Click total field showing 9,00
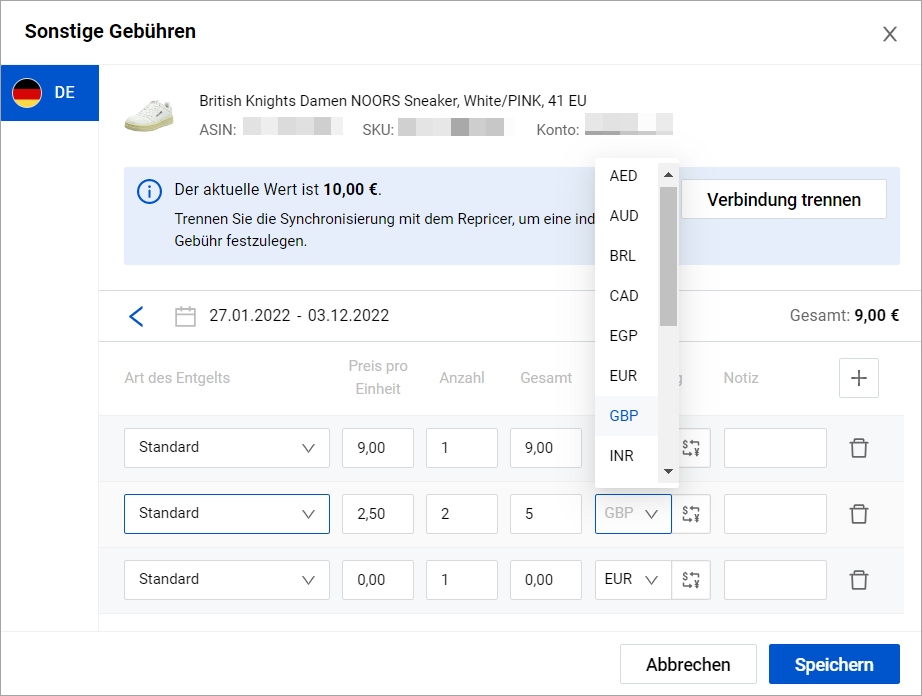This screenshot has width=922, height=696. pyautogui.click(x=546, y=448)
